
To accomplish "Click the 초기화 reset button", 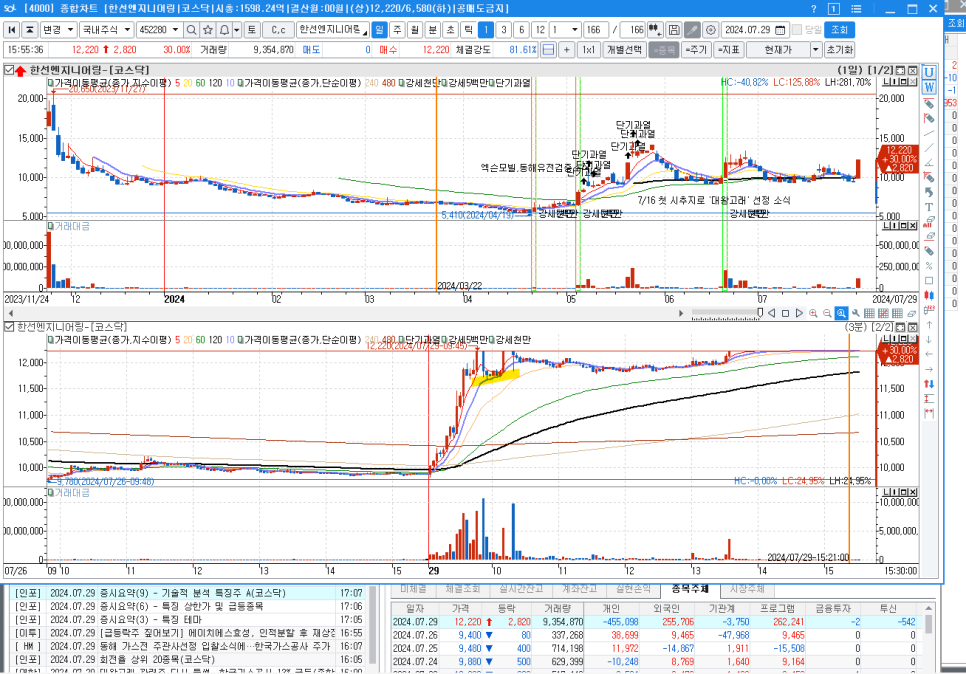I will pyautogui.click(x=840, y=49).
